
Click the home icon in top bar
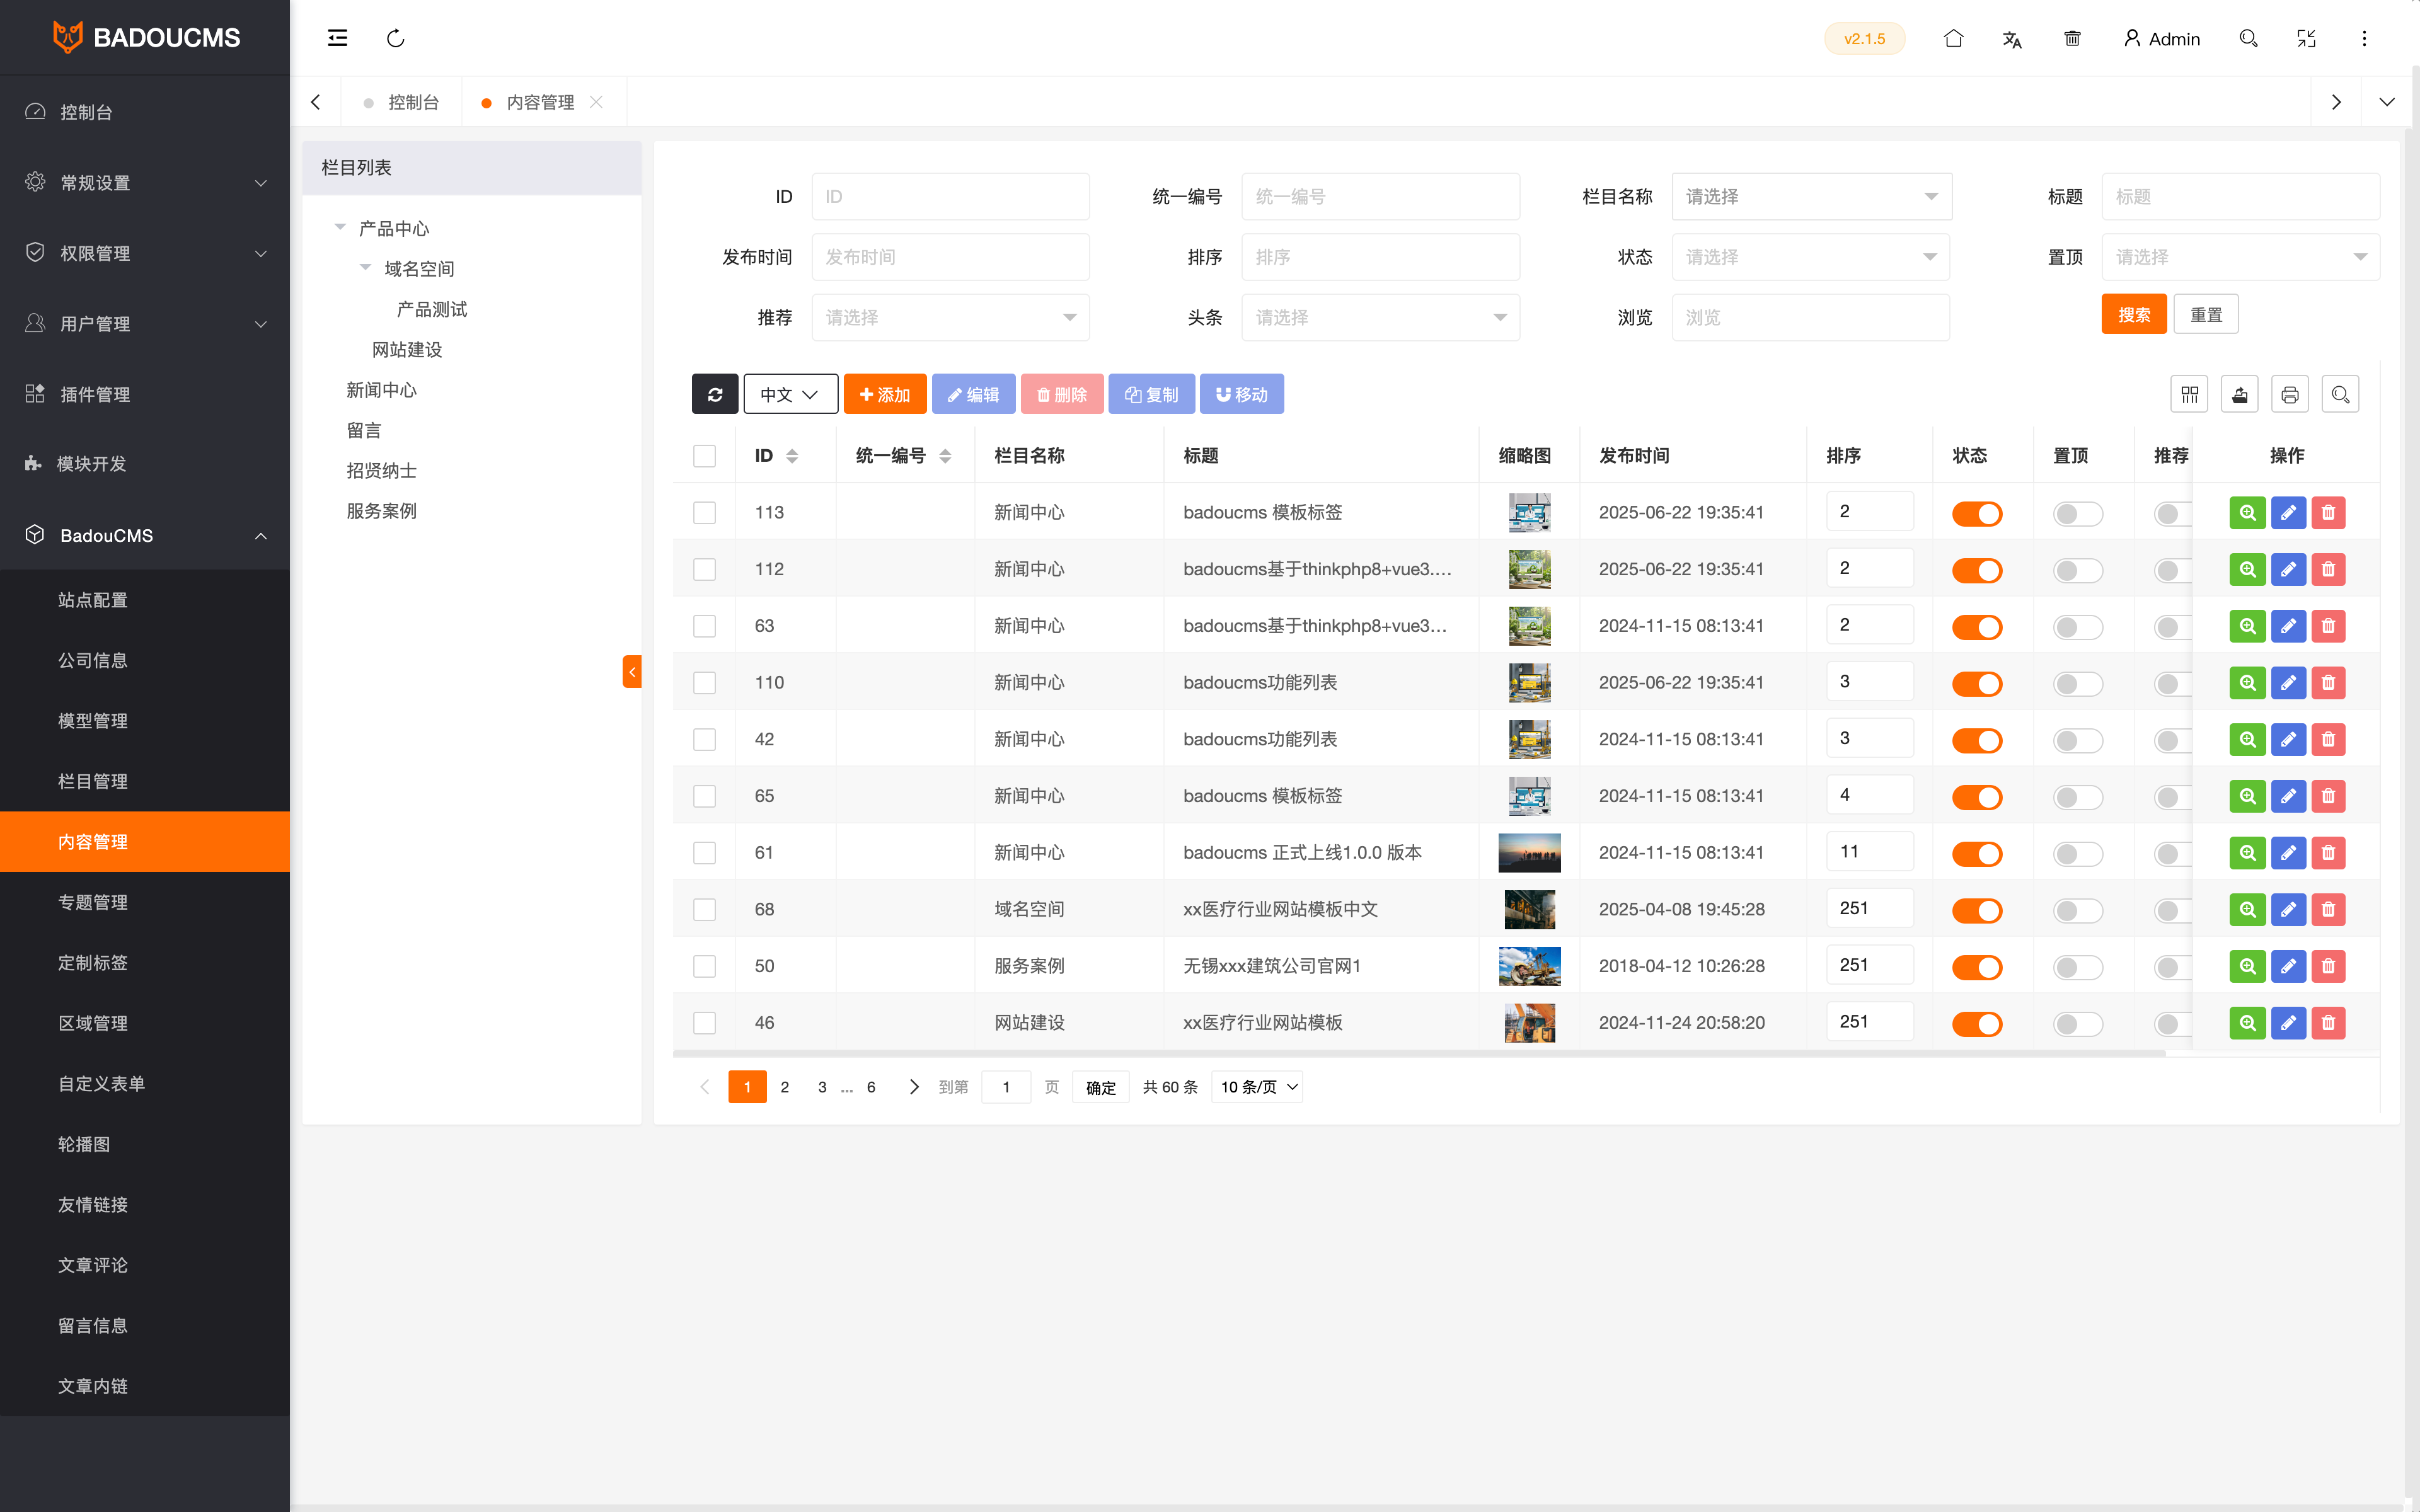1953,38
